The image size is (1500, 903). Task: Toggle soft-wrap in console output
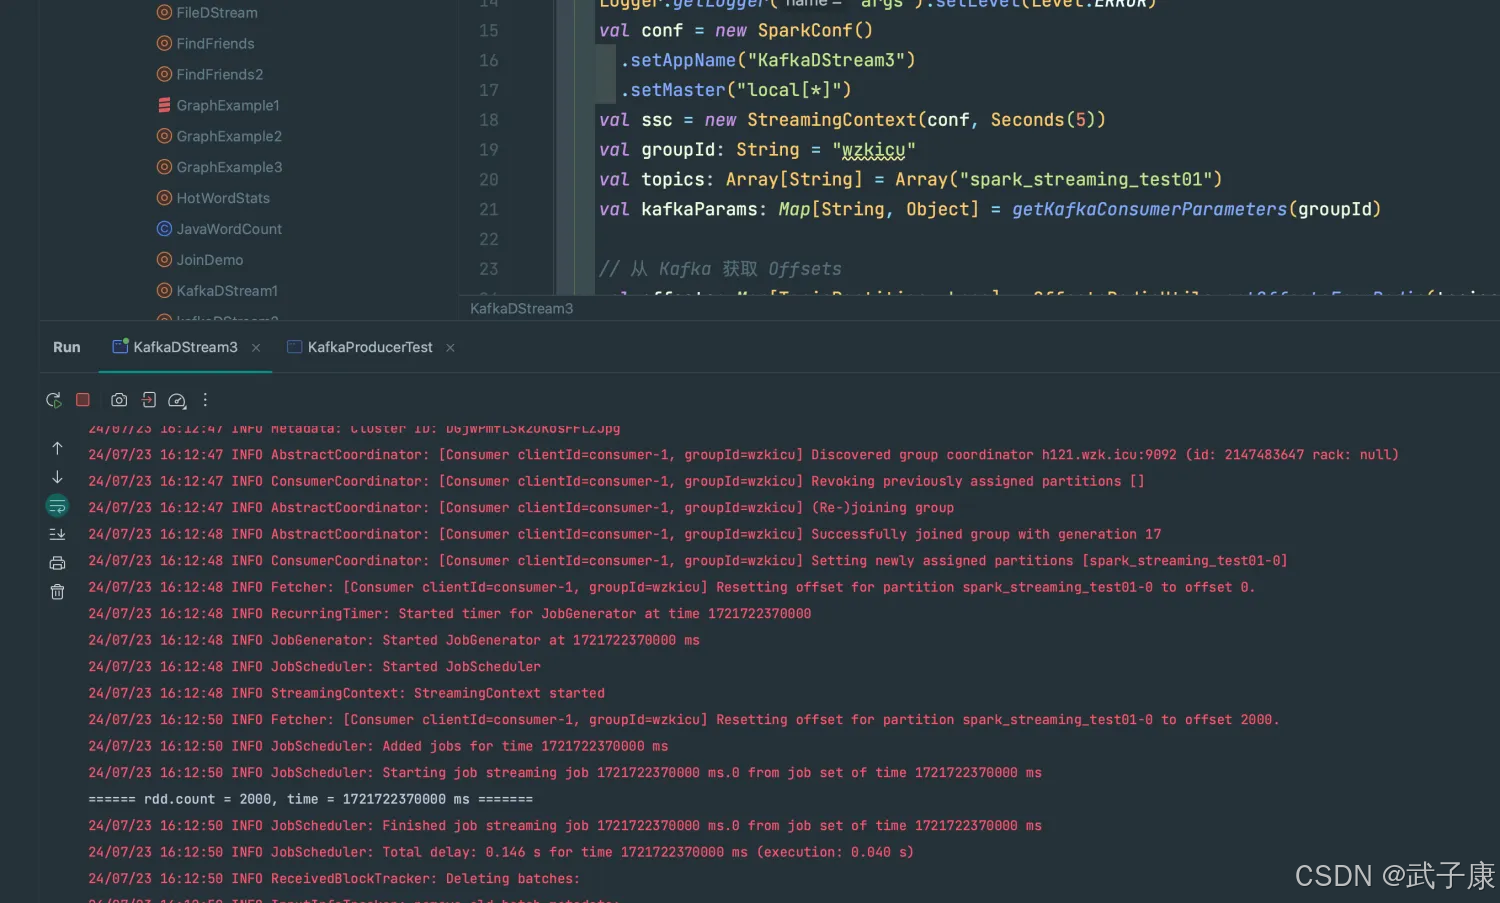[x=57, y=506]
